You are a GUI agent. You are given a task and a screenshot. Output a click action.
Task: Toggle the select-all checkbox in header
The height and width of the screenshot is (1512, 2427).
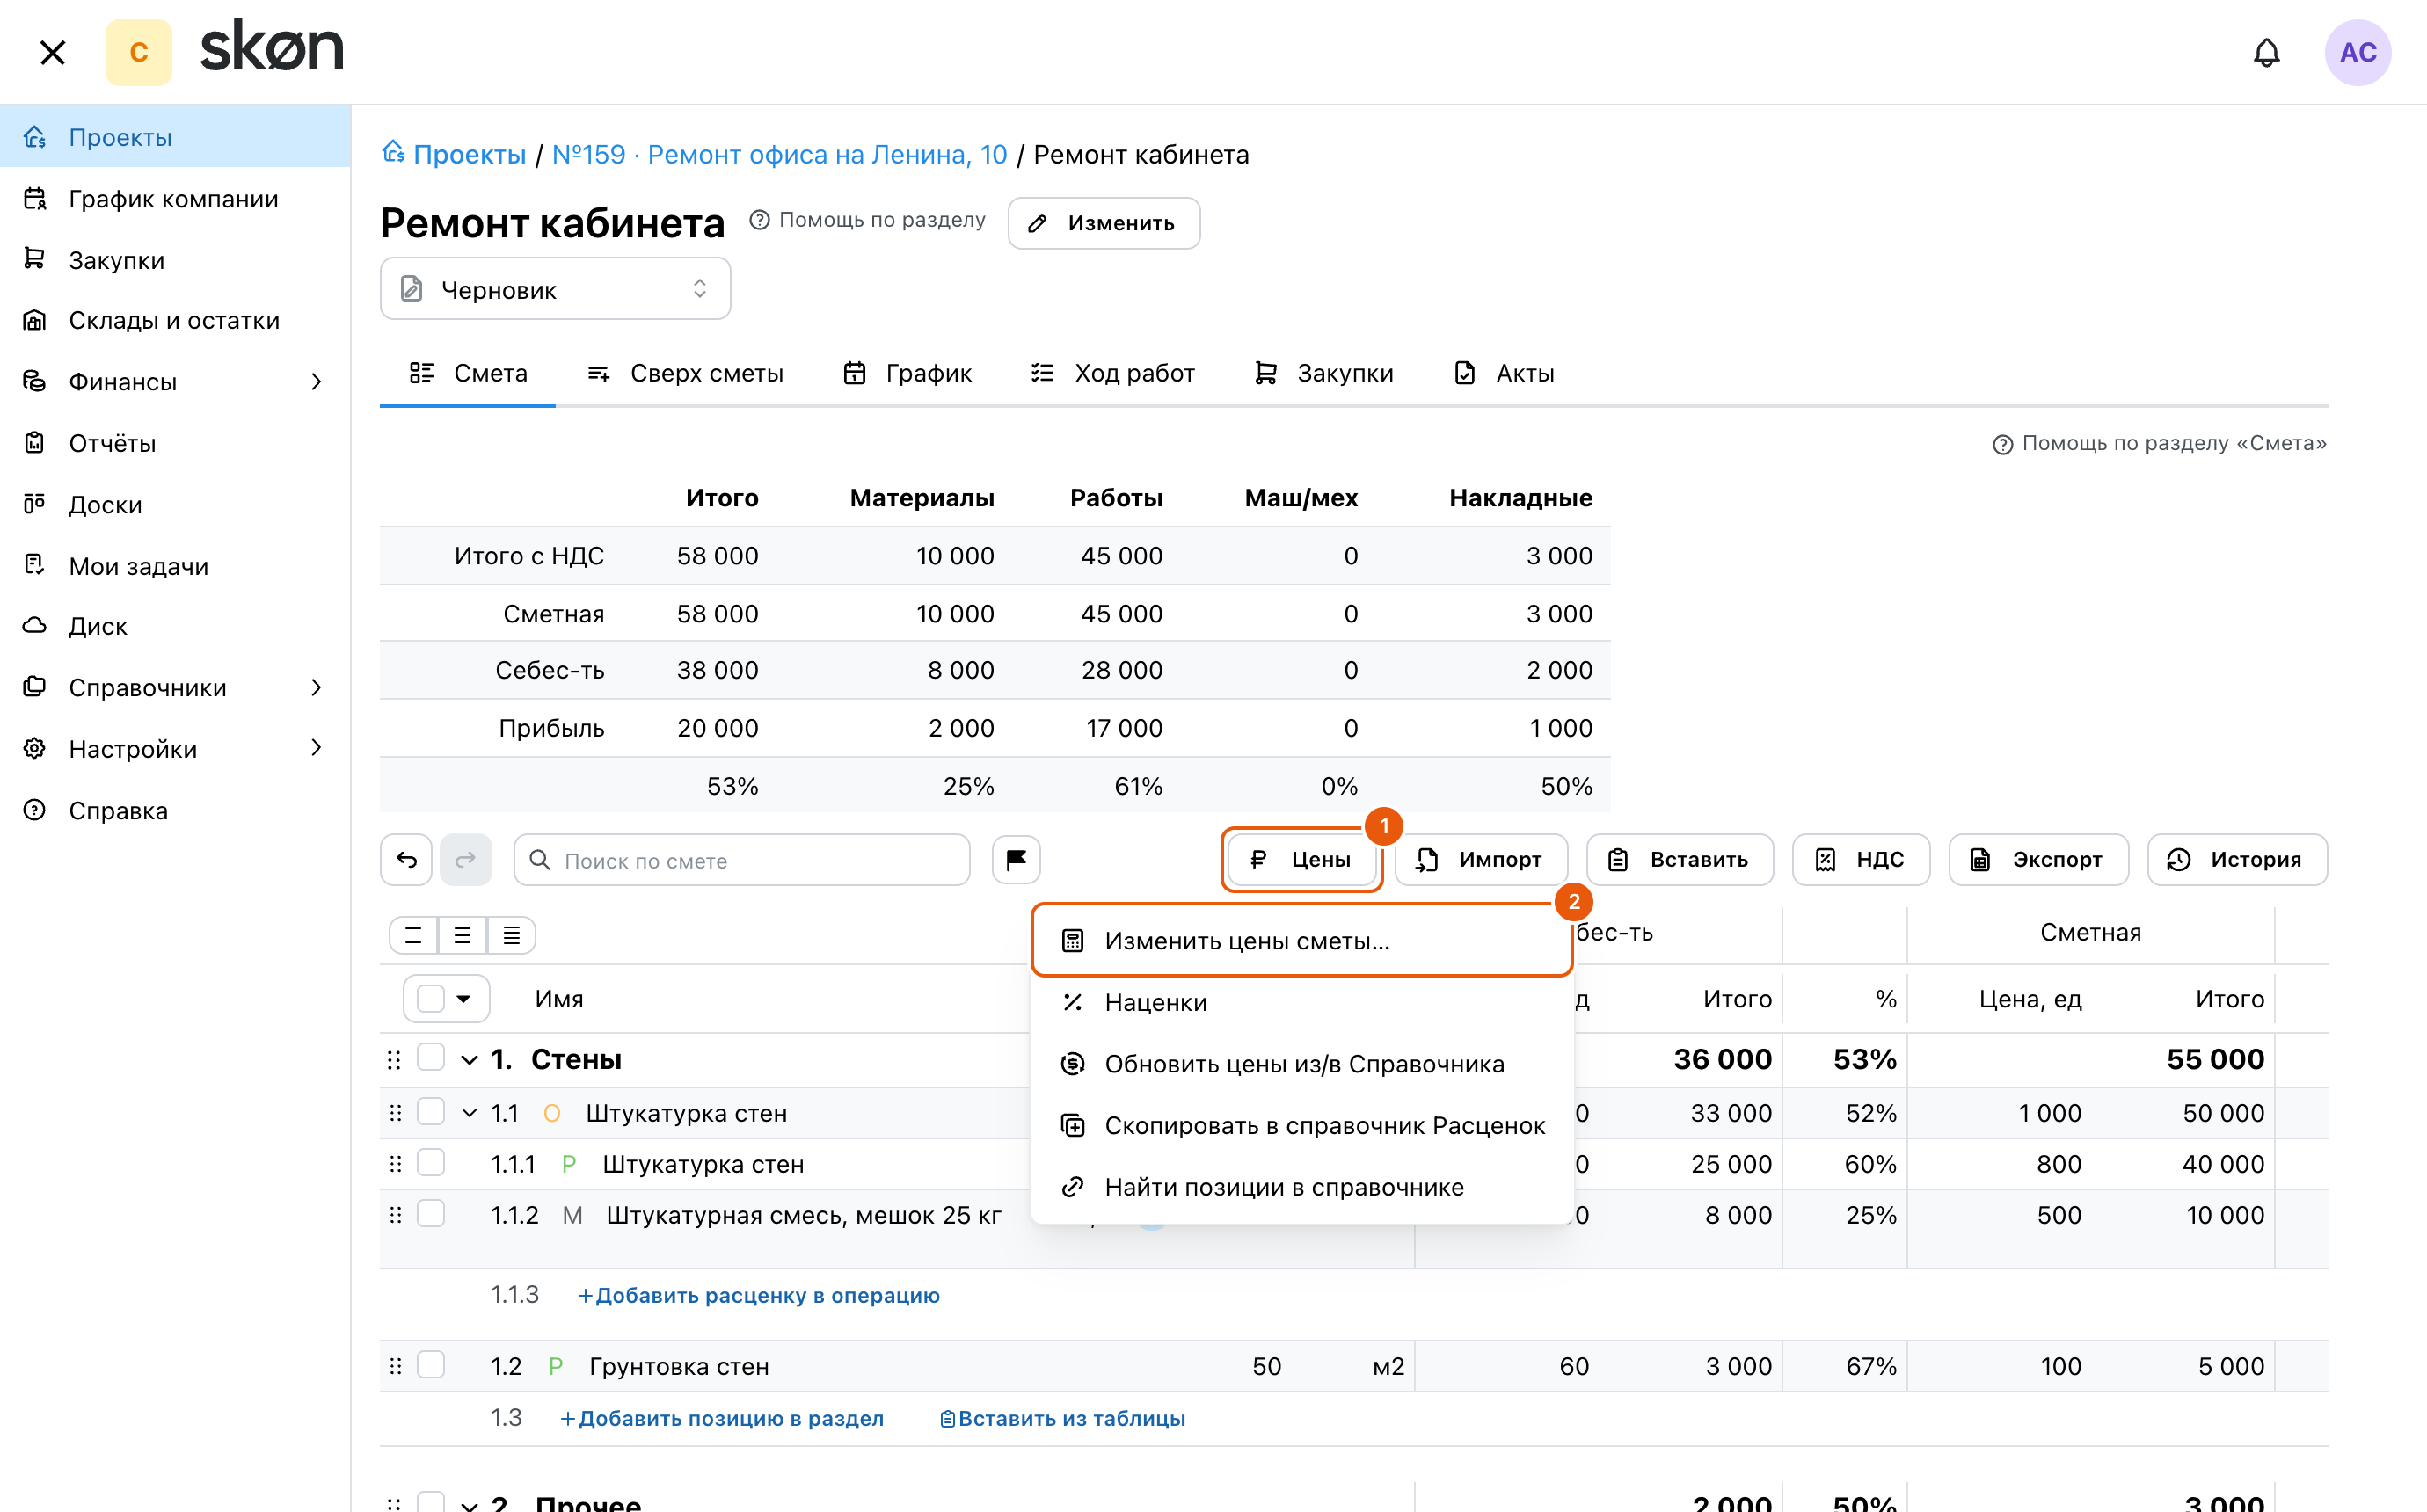(430, 998)
